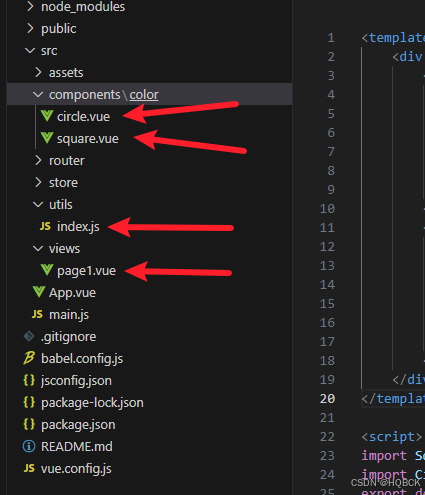The image size is (425, 495).
Task: Open package-lock.json file
Action: pyautogui.click(x=92, y=403)
